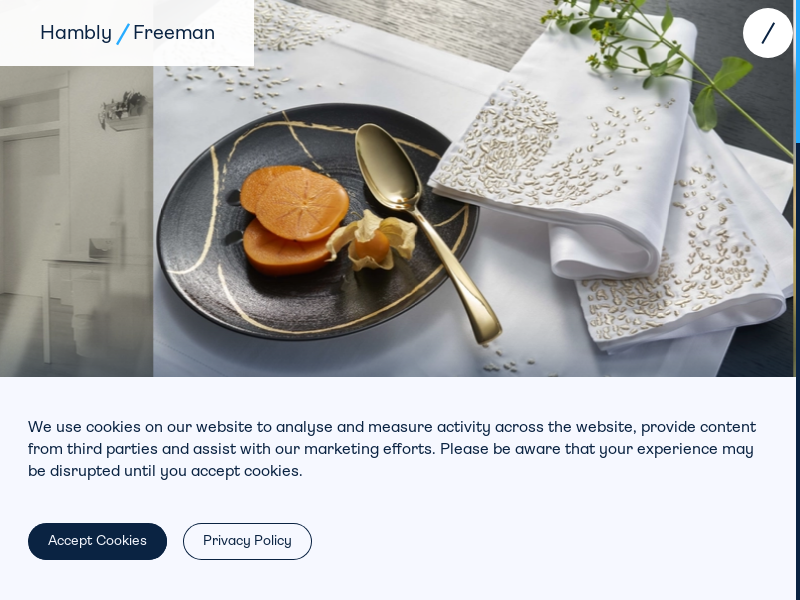Click the blue scrollbar thumb at right edge
Image resolution: width=800 pixels, height=600 pixels.
[x=797, y=70]
